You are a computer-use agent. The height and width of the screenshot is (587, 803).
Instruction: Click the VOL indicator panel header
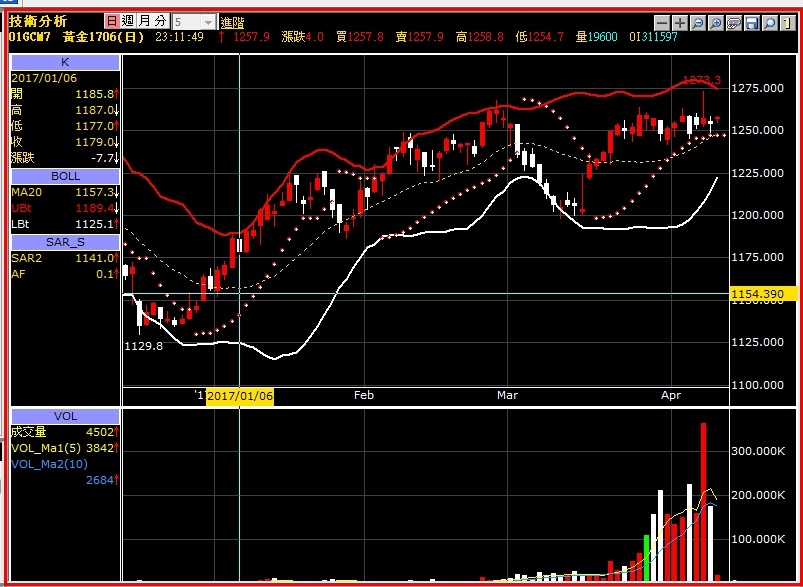65,416
